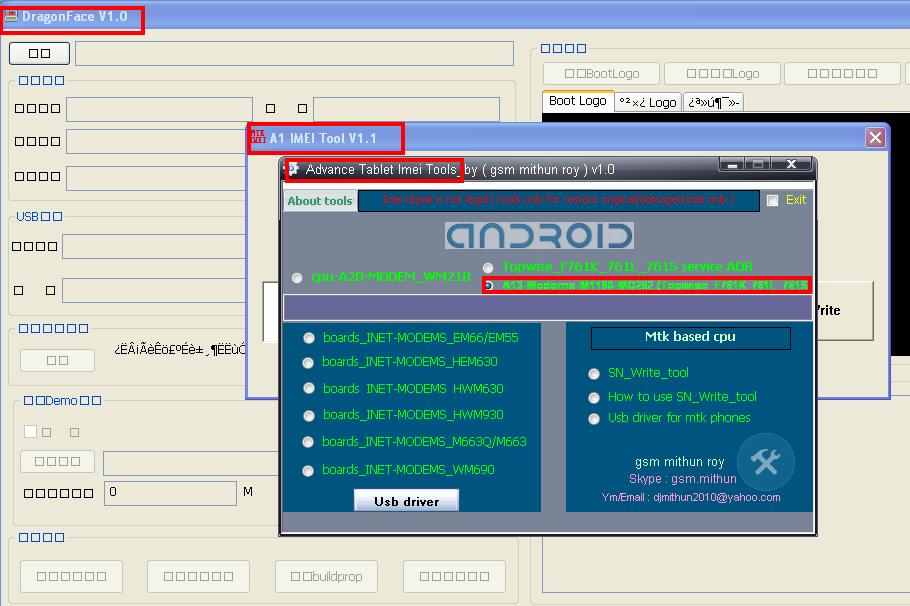
Task: Click the DragonFace V1.0 title bar icon
Action: click(x=10, y=16)
